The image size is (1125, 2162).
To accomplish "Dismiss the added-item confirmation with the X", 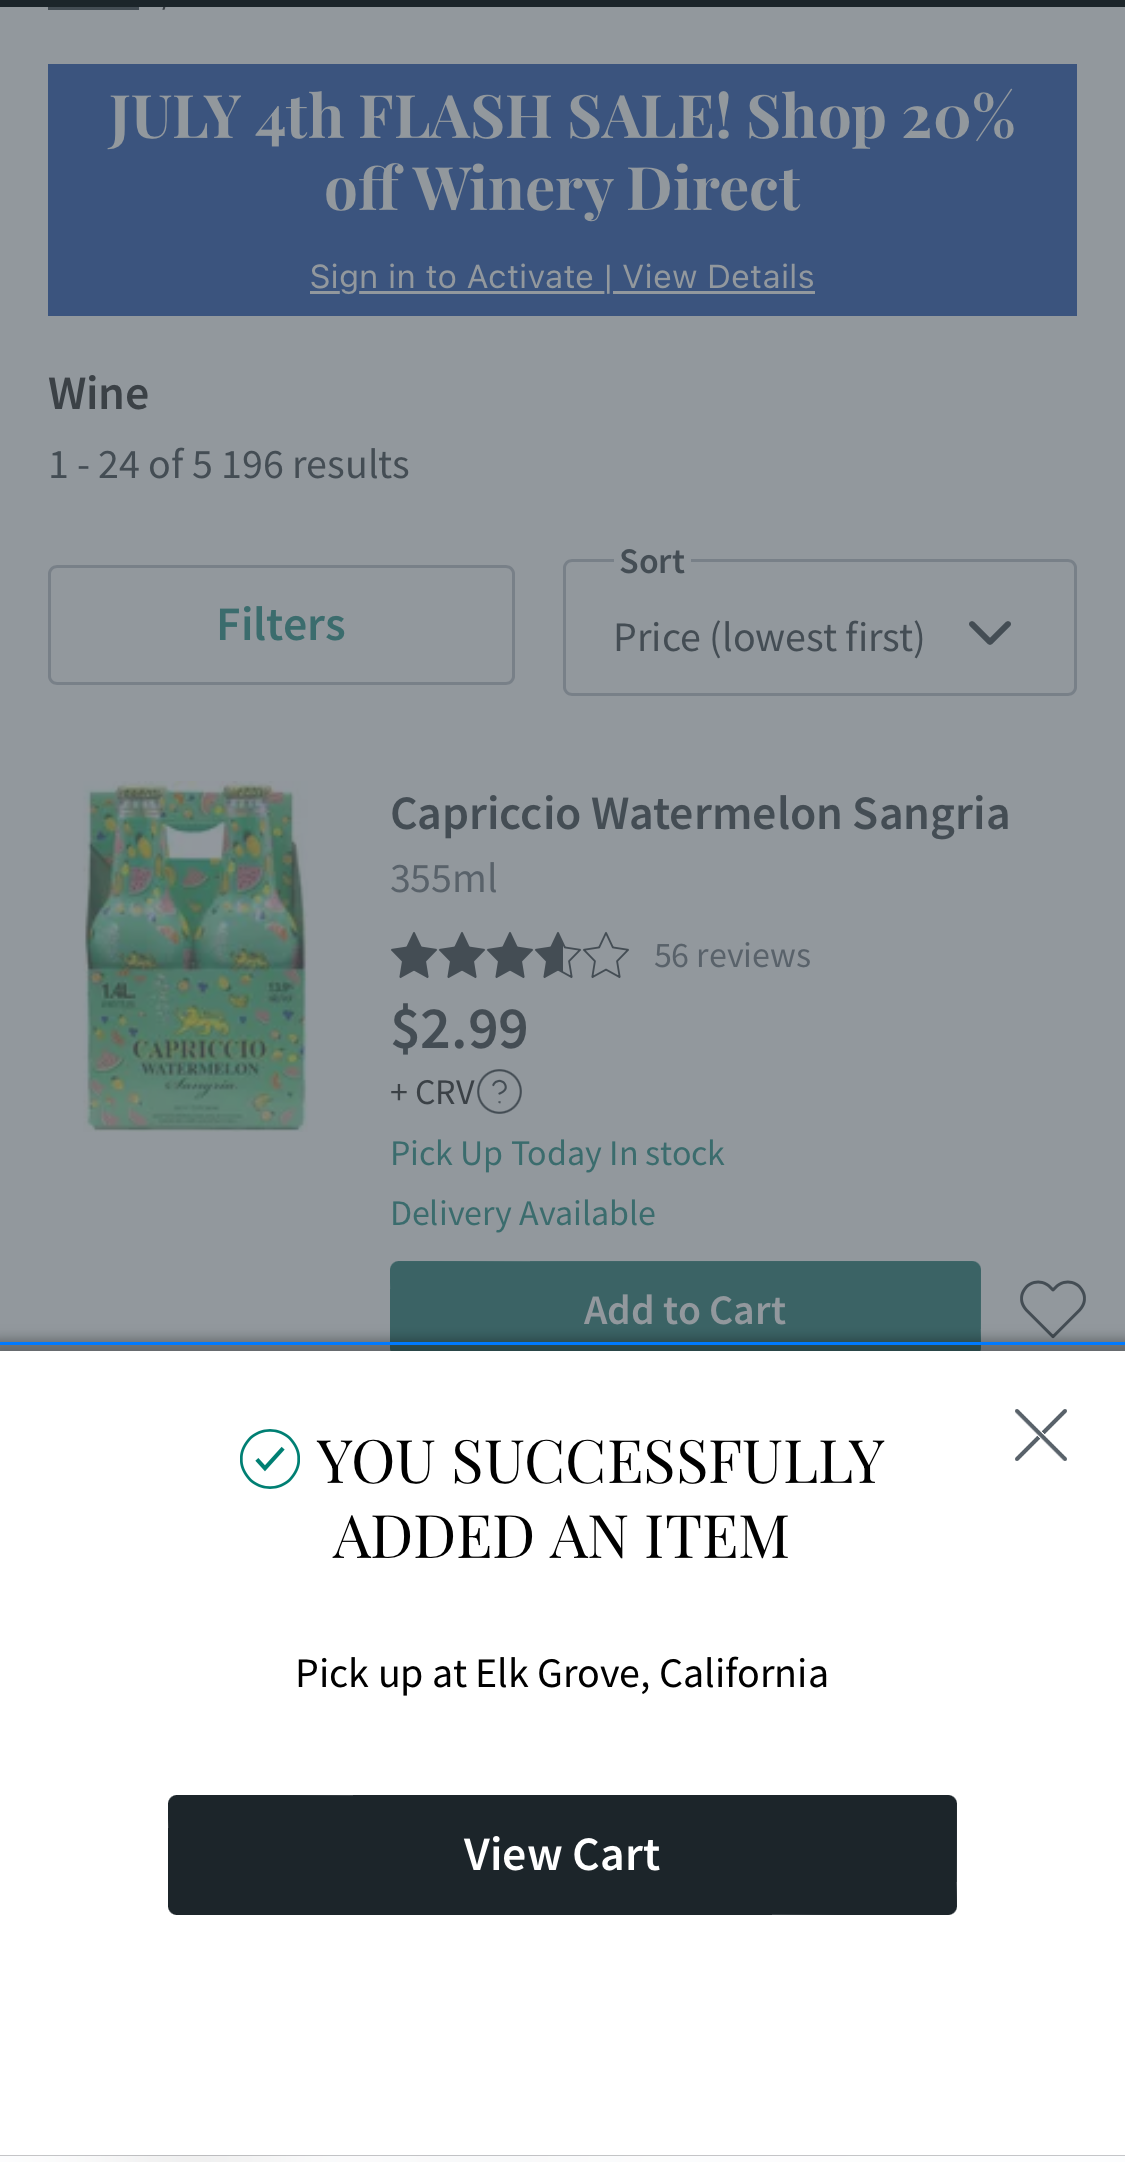I will tap(1042, 1434).
